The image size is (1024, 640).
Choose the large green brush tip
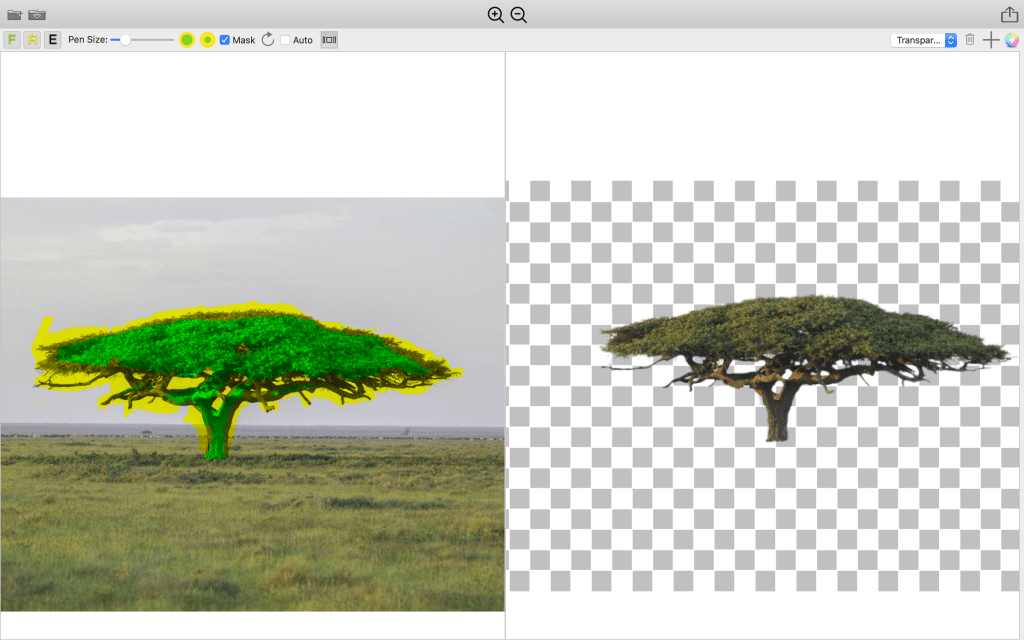(187, 40)
